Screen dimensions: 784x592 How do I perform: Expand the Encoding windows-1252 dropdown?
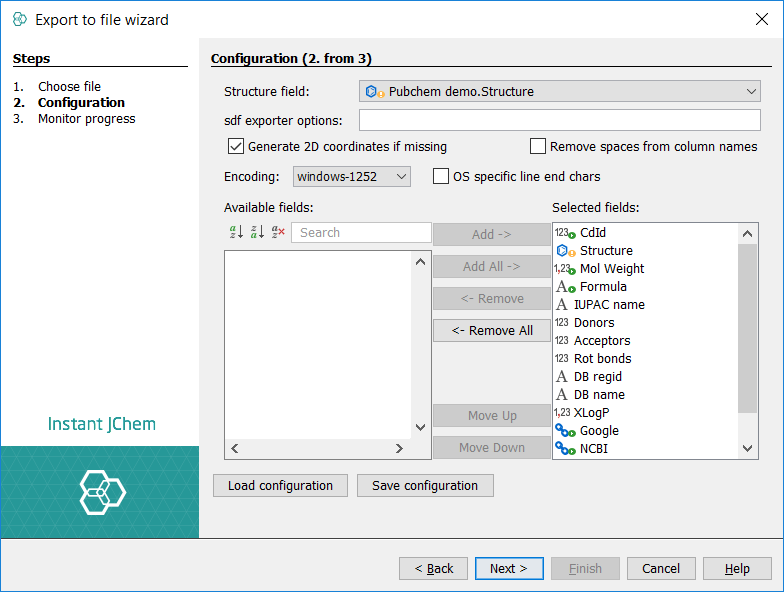[x=352, y=177]
